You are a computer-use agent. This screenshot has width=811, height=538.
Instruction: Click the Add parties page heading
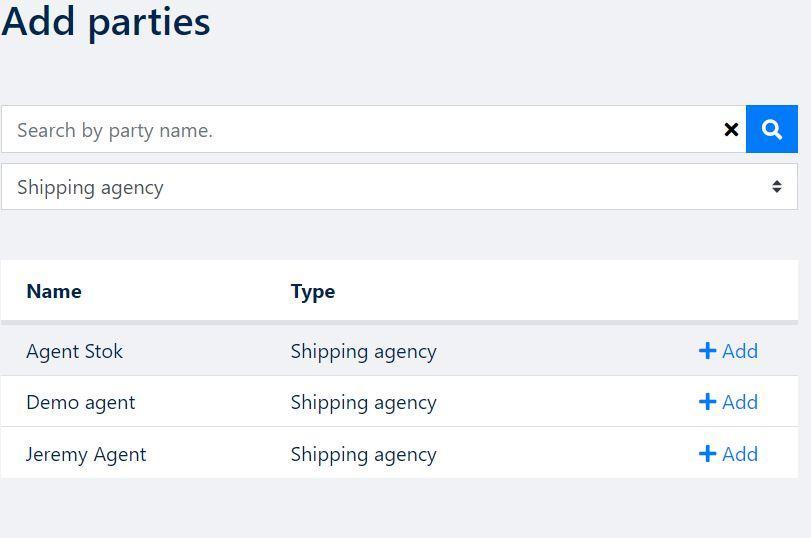click(x=106, y=22)
